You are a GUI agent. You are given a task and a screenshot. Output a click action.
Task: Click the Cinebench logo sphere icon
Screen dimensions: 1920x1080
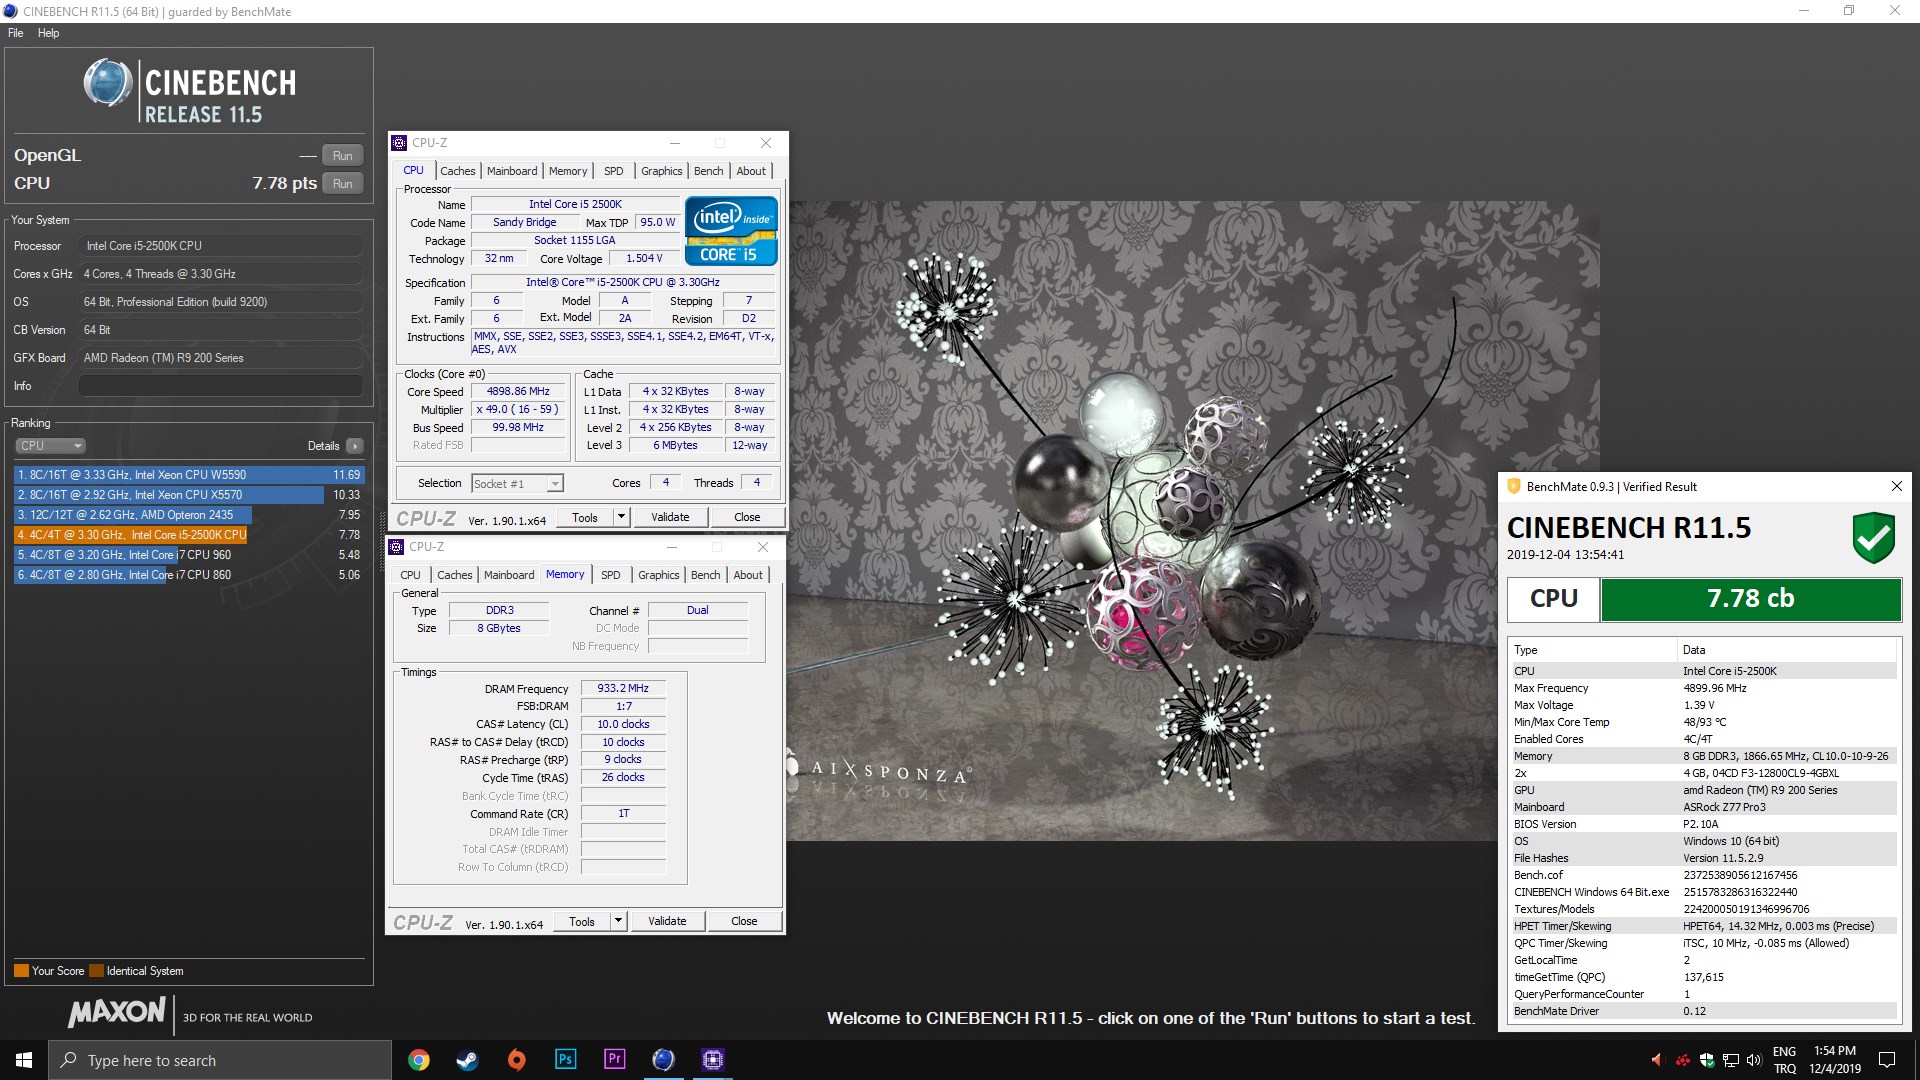coord(108,83)
